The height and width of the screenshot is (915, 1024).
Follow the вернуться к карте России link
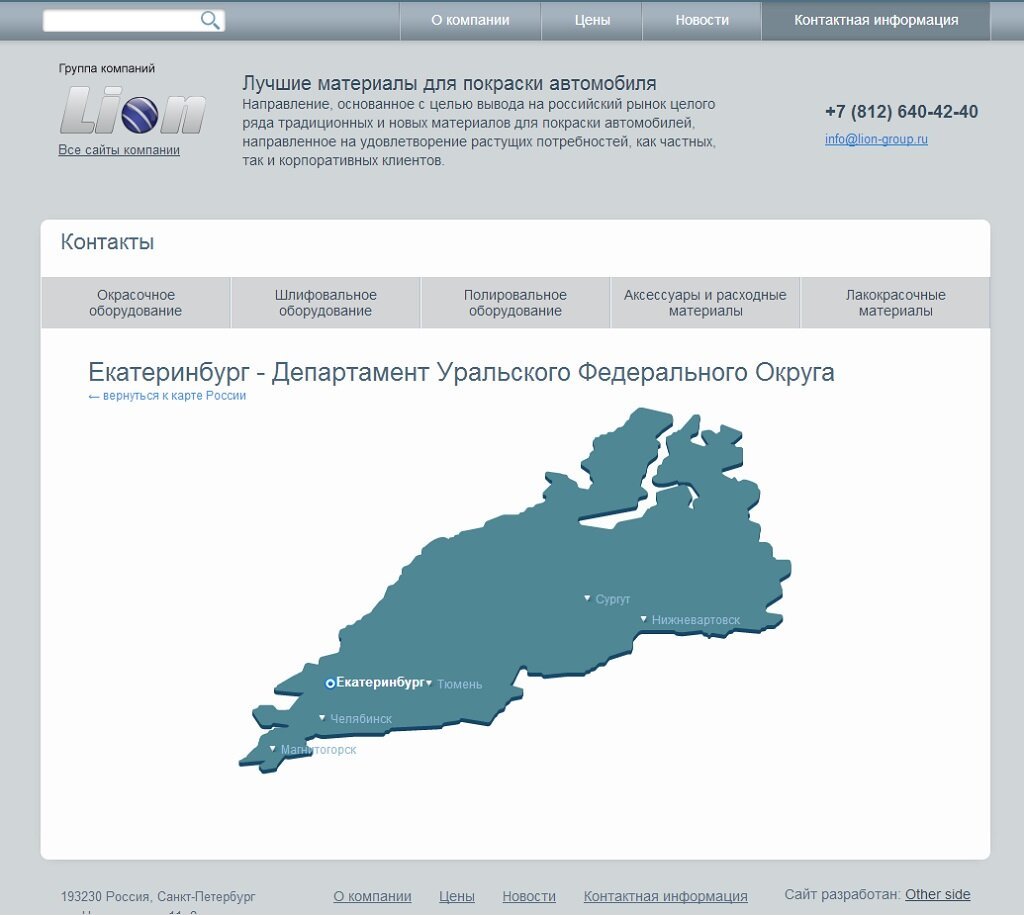point(167,396)
